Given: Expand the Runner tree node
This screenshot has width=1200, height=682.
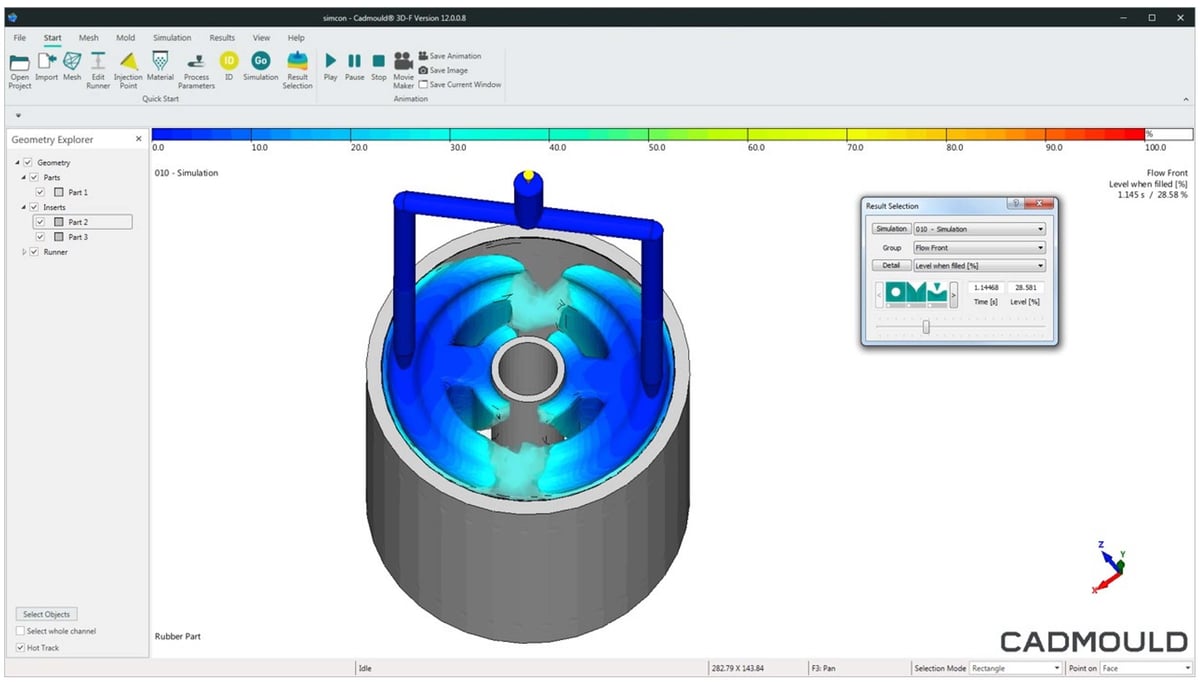Looking at the screenshot, I should point(24,252).
